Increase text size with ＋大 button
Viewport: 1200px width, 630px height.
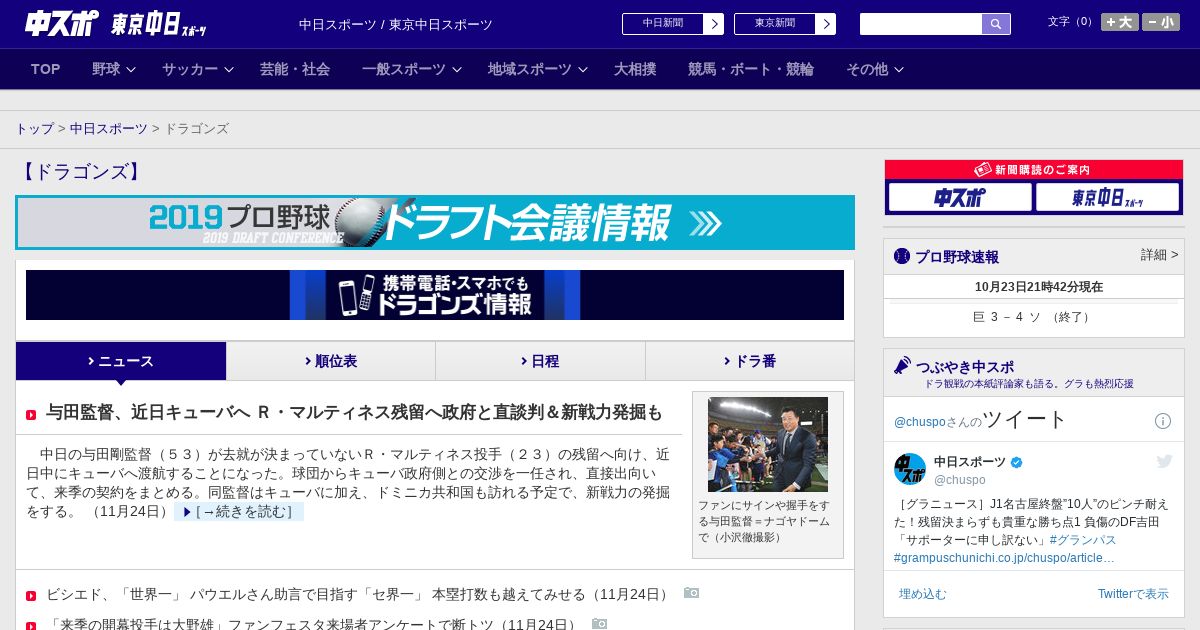click(x=1119, y=22)
